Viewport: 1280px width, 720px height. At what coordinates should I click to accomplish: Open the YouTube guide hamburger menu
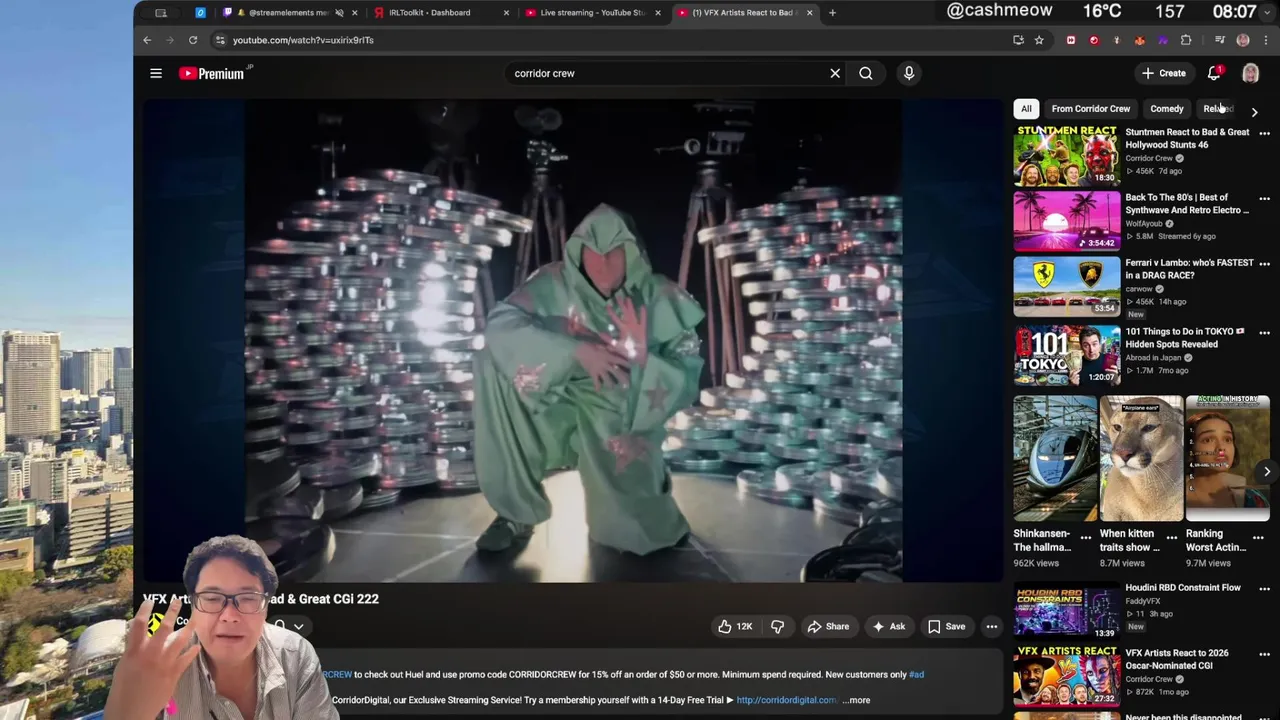[x=156, y=73]
